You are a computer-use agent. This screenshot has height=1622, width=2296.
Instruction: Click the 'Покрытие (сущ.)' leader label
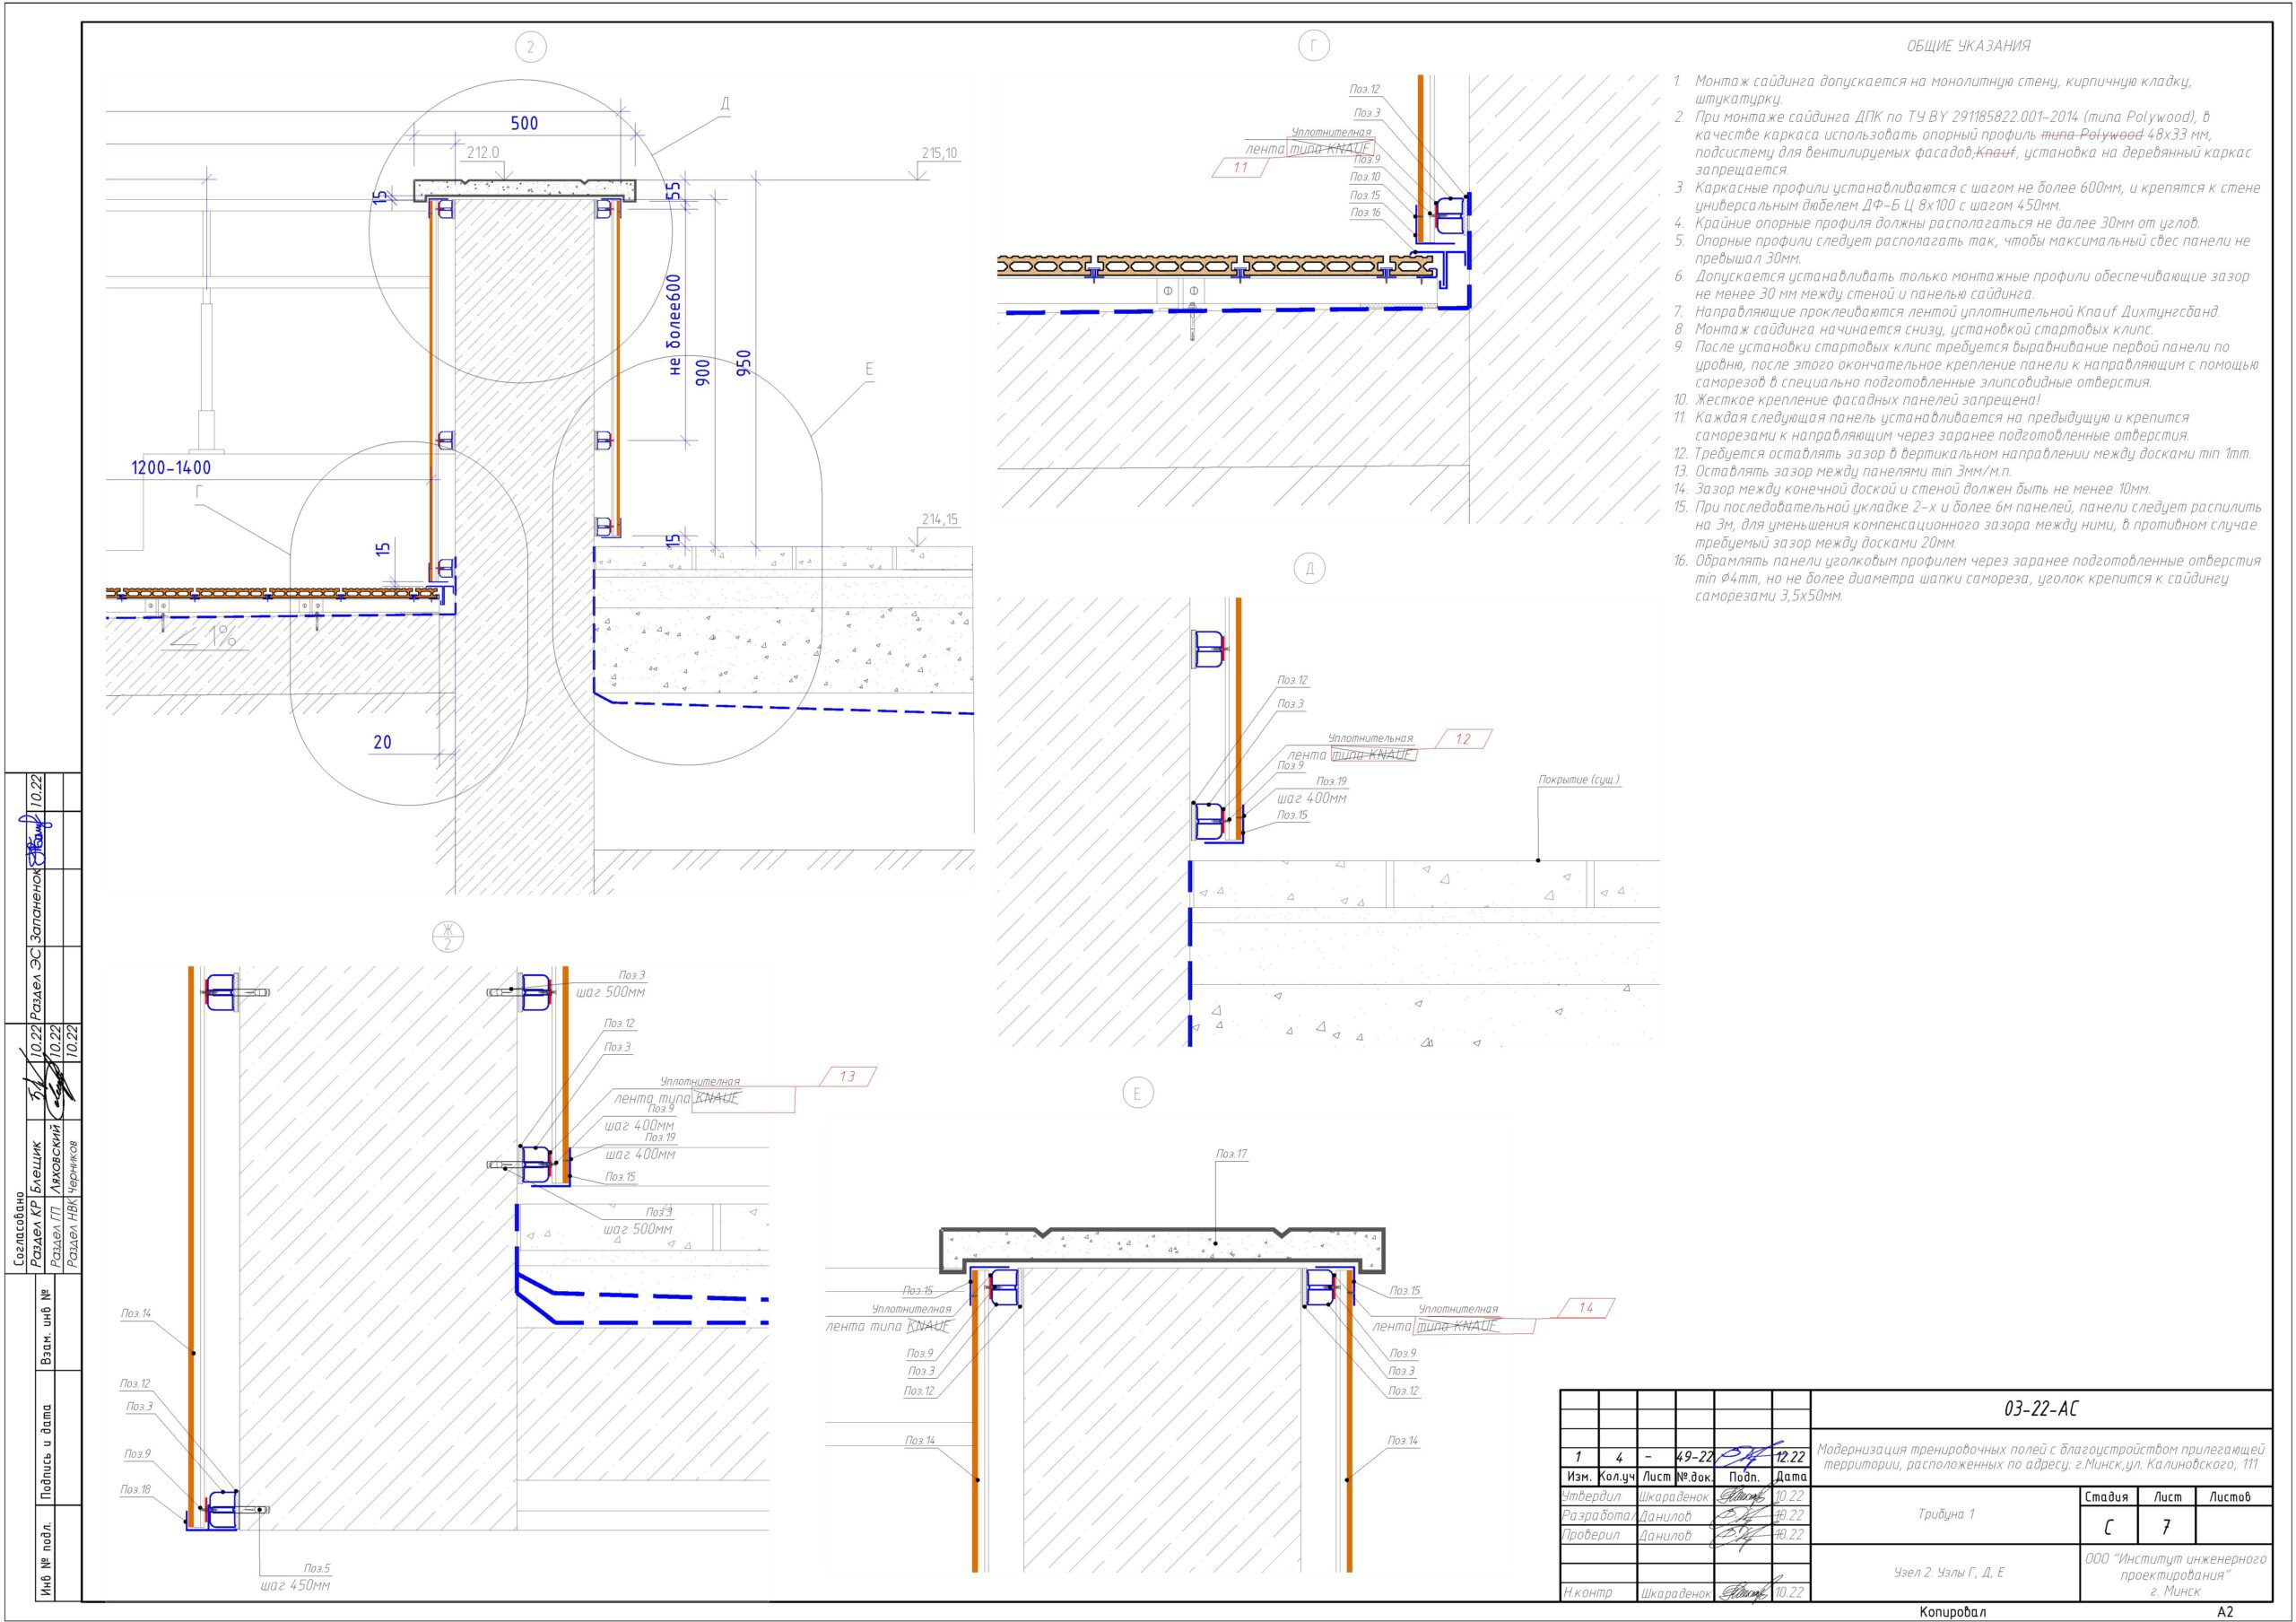(x=1579, y=780)
